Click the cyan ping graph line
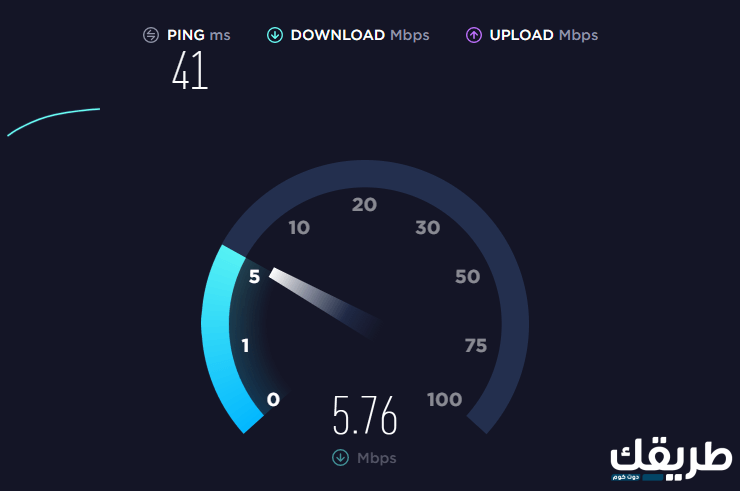Viewport: 740px width, 491px height. pyautogui.click(x=53, y=122)
